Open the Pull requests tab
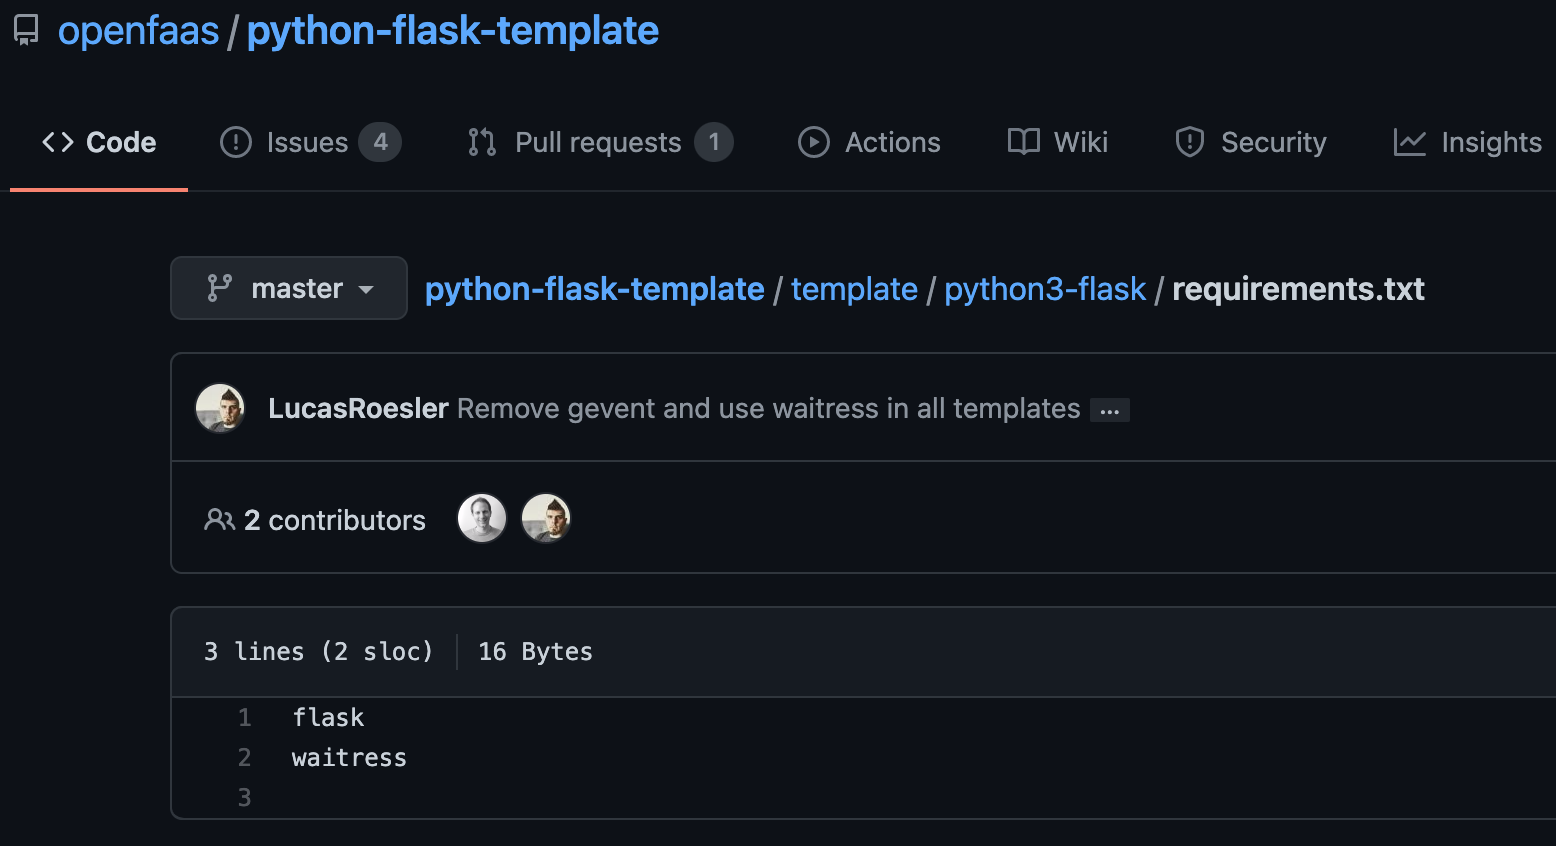 click(598, 143)
